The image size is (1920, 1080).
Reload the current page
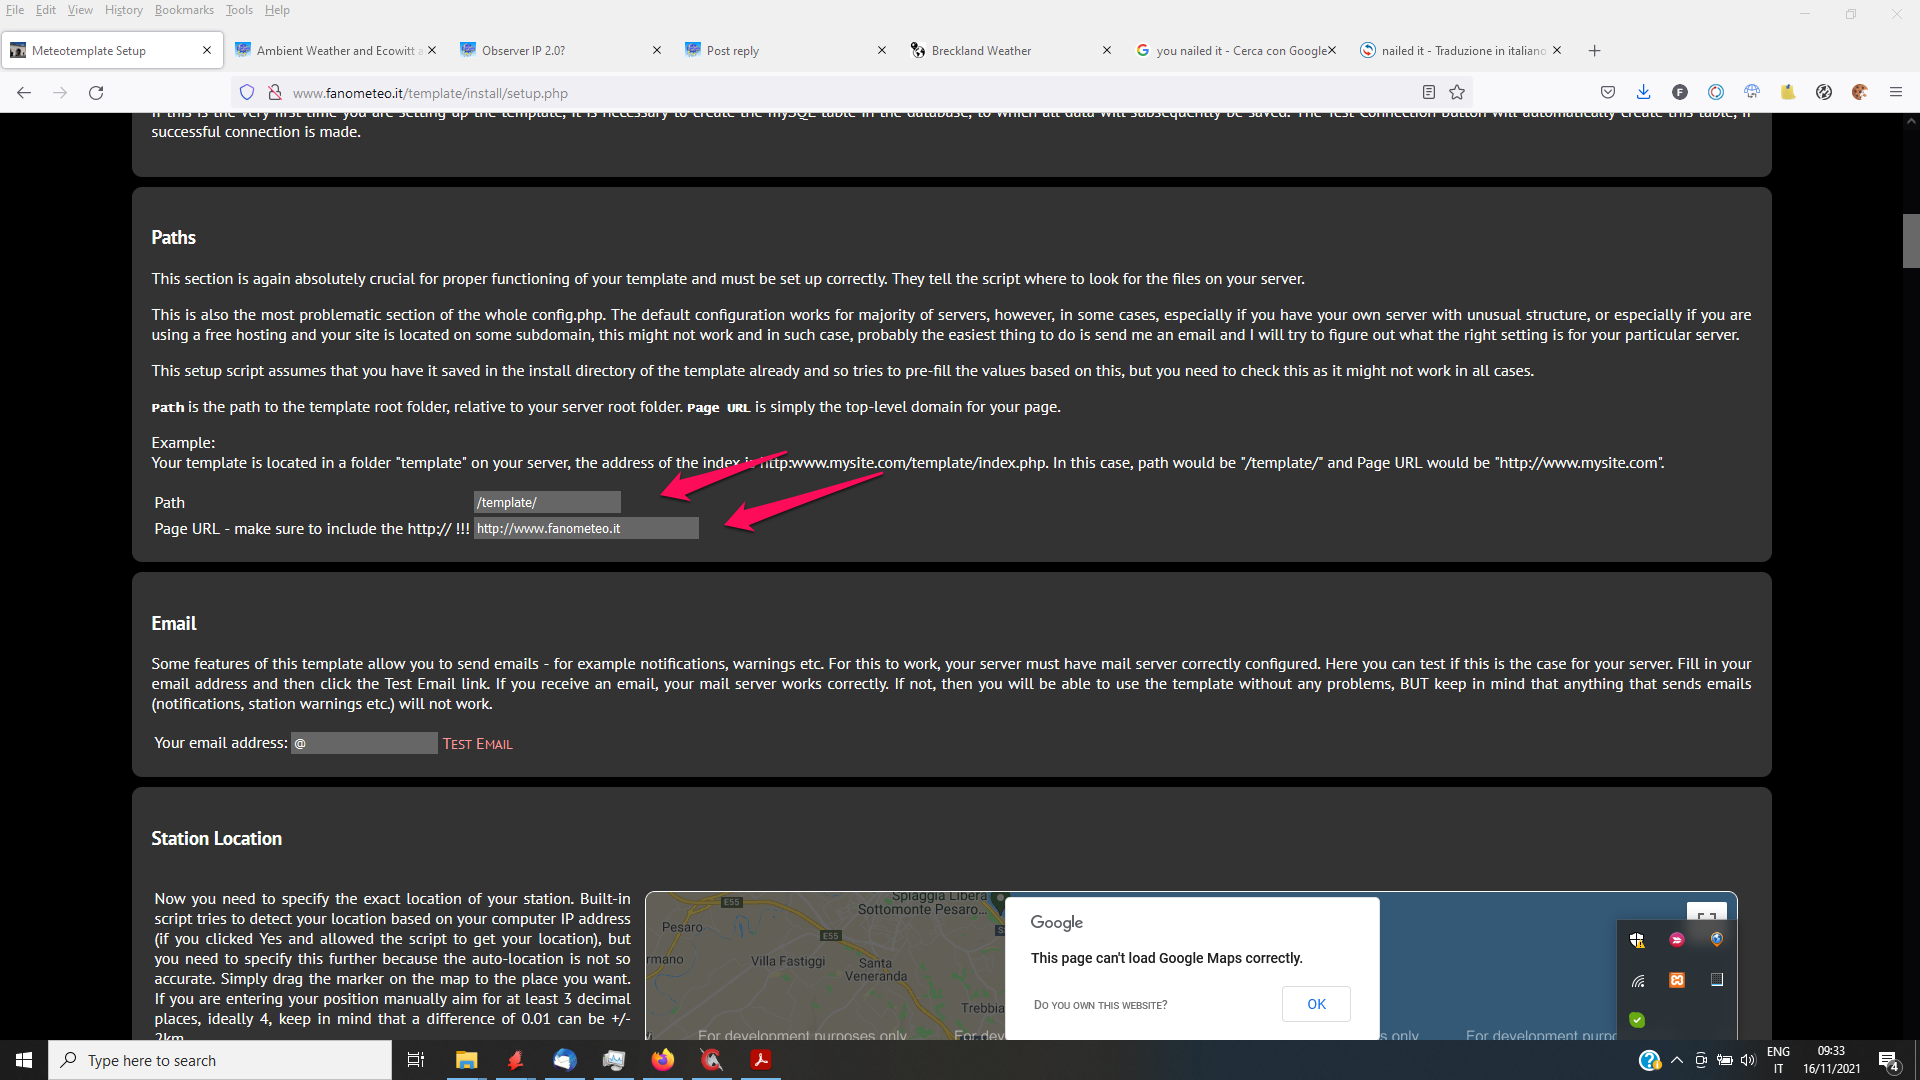pyautogui.click(x=96, y=93)
